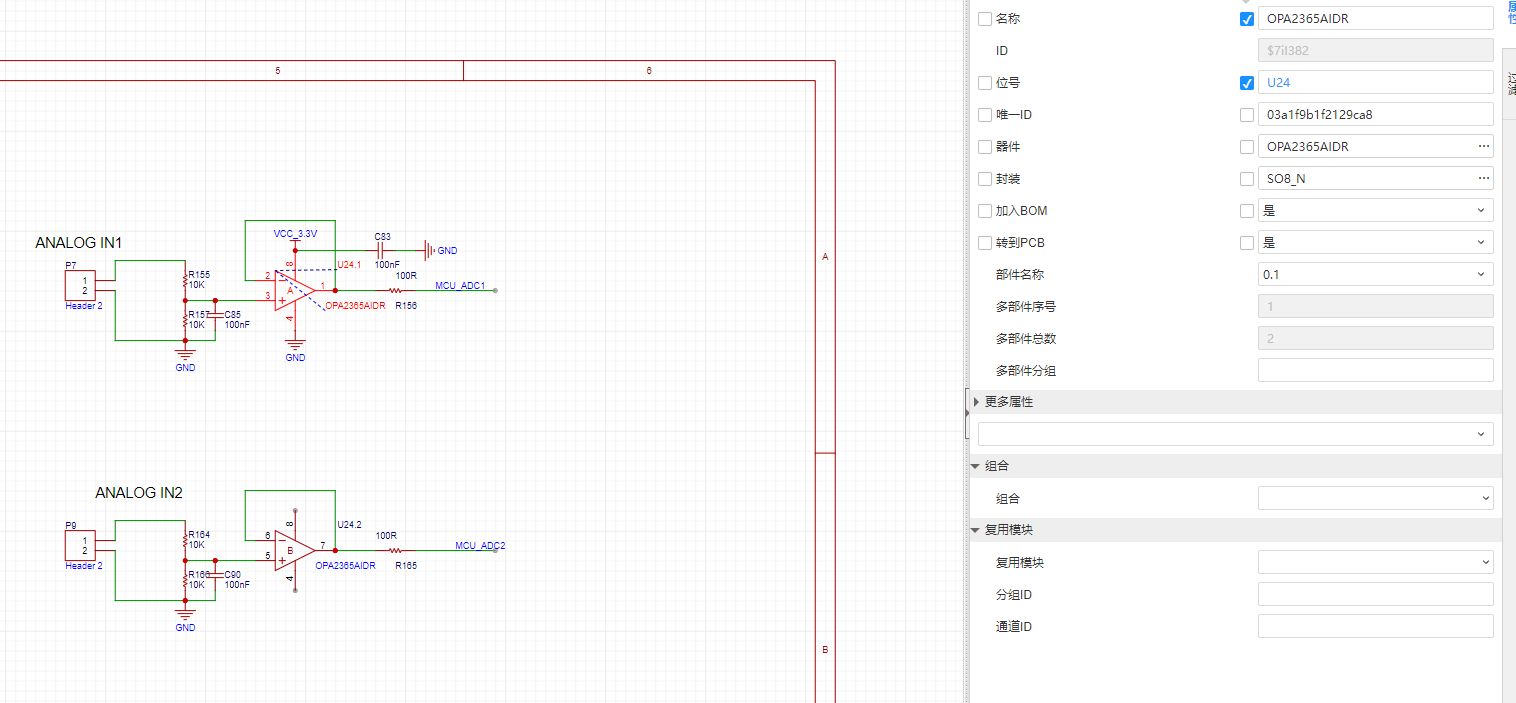Open the 封装 footprint browse ellipsis button
1516x703 pixels.
tap(1483, 179)
